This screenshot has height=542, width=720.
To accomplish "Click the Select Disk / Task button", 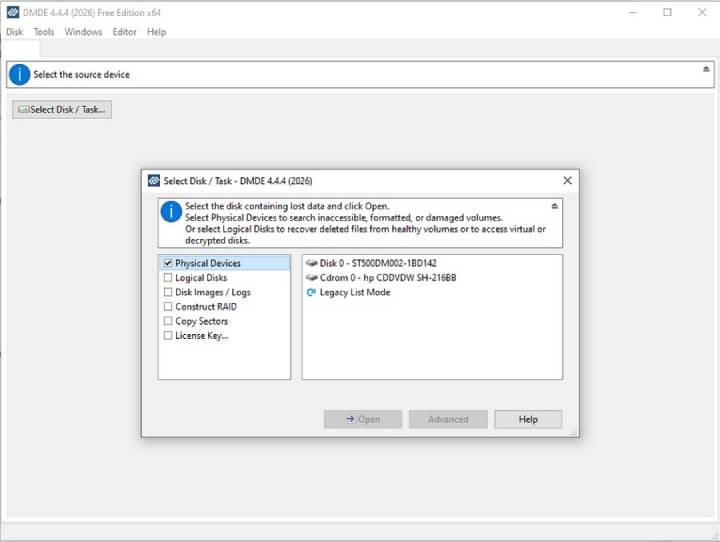I will (62, 110).
